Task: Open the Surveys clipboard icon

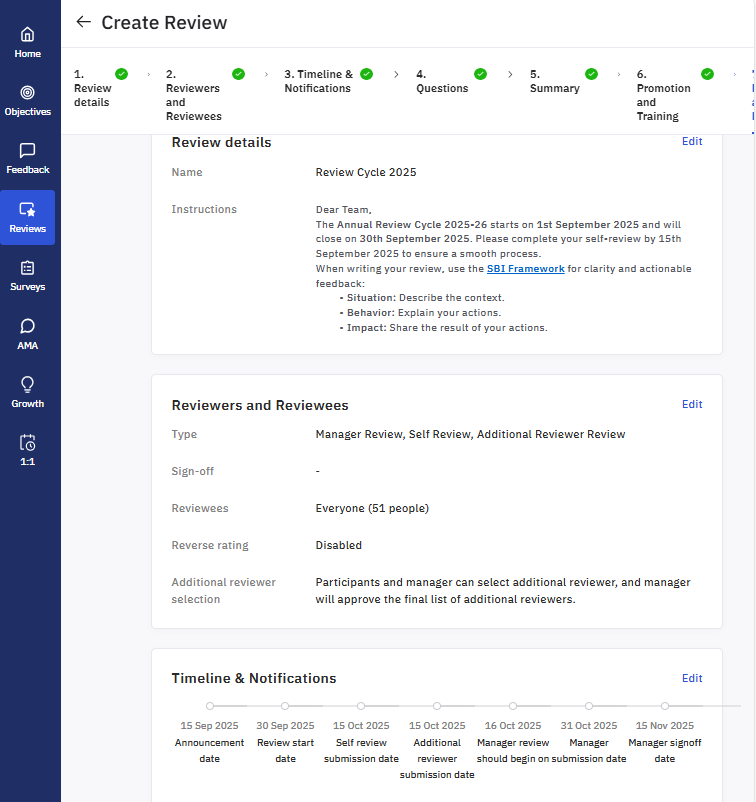Action: click(27, 268)
